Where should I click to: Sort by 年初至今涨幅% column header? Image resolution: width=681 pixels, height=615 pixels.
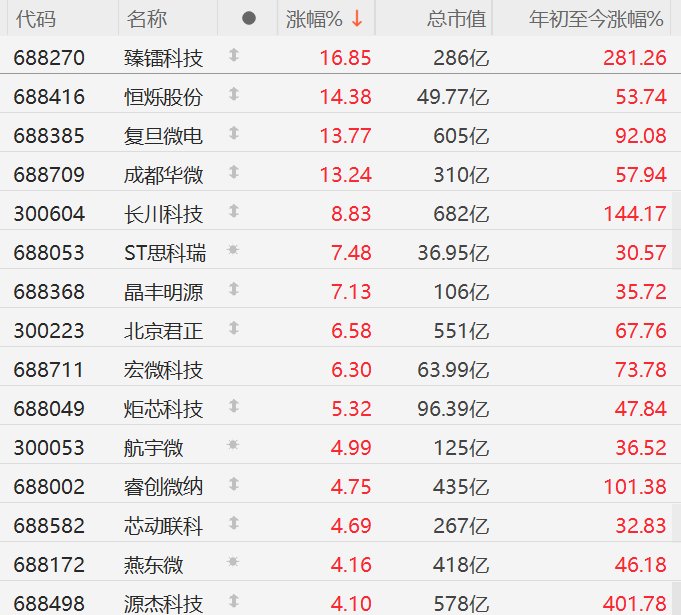click(597, 19)
